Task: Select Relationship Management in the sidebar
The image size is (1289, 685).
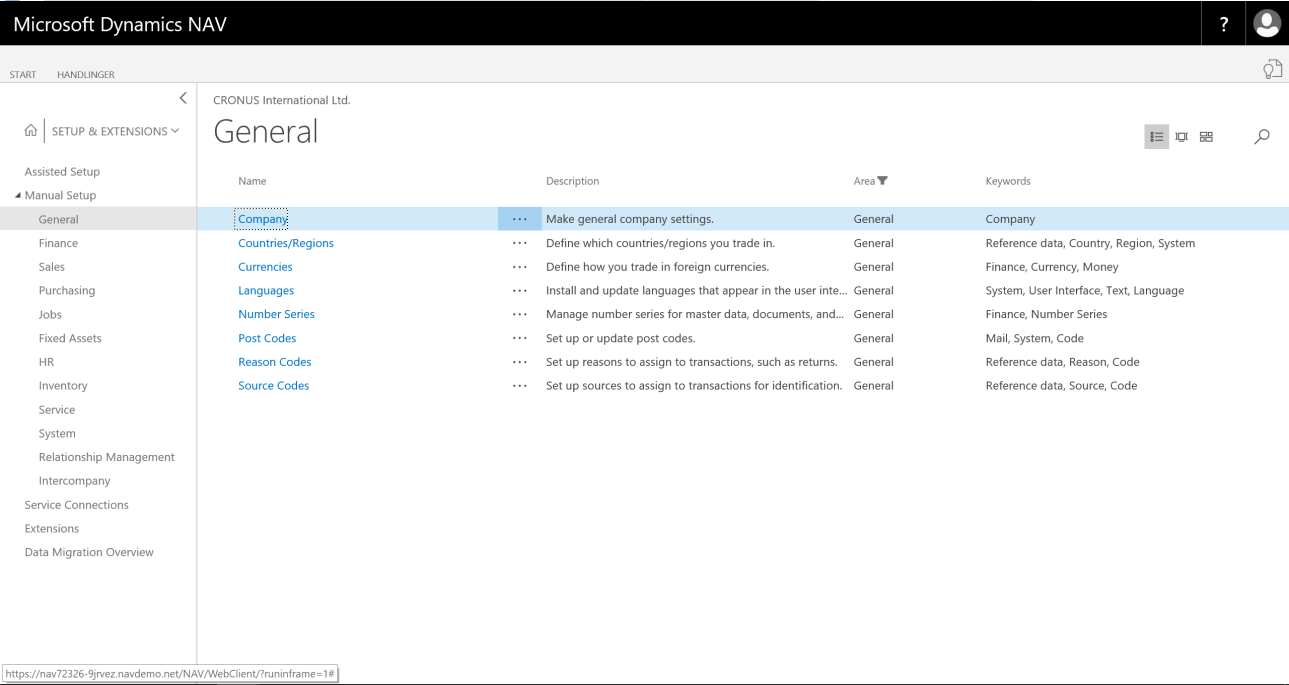Action: (x=107, y=457)
